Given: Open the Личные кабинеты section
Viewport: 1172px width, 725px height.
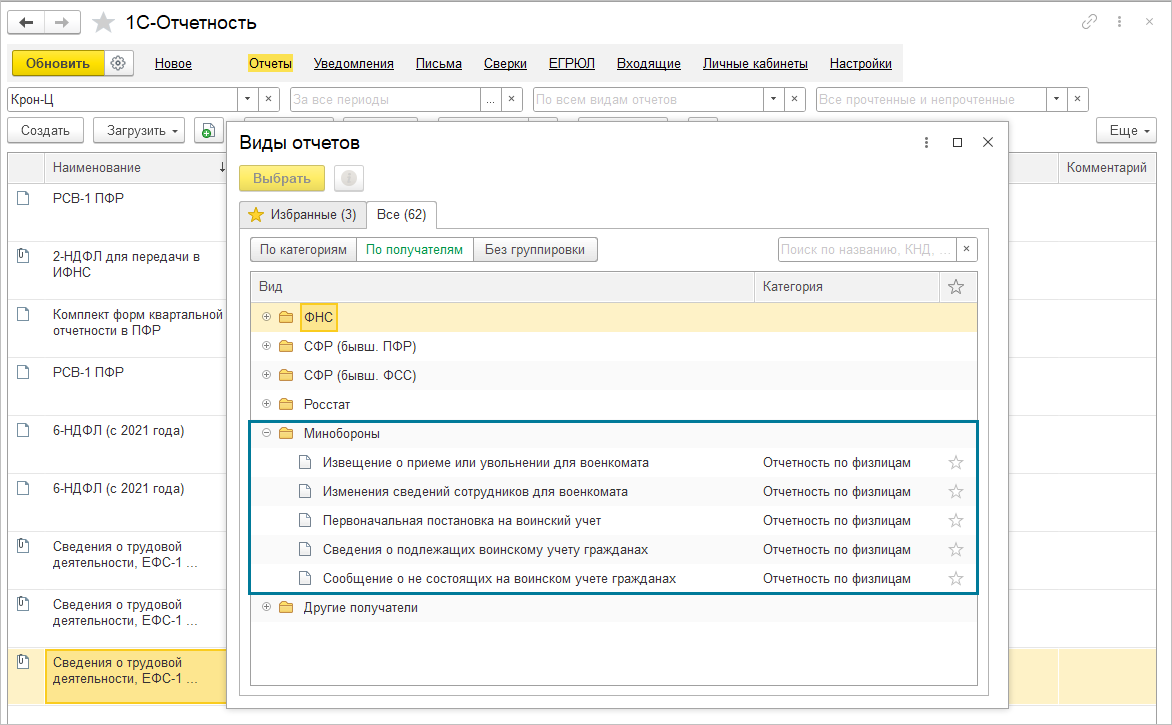Looking at the screenshot, I should coord(755,64).
